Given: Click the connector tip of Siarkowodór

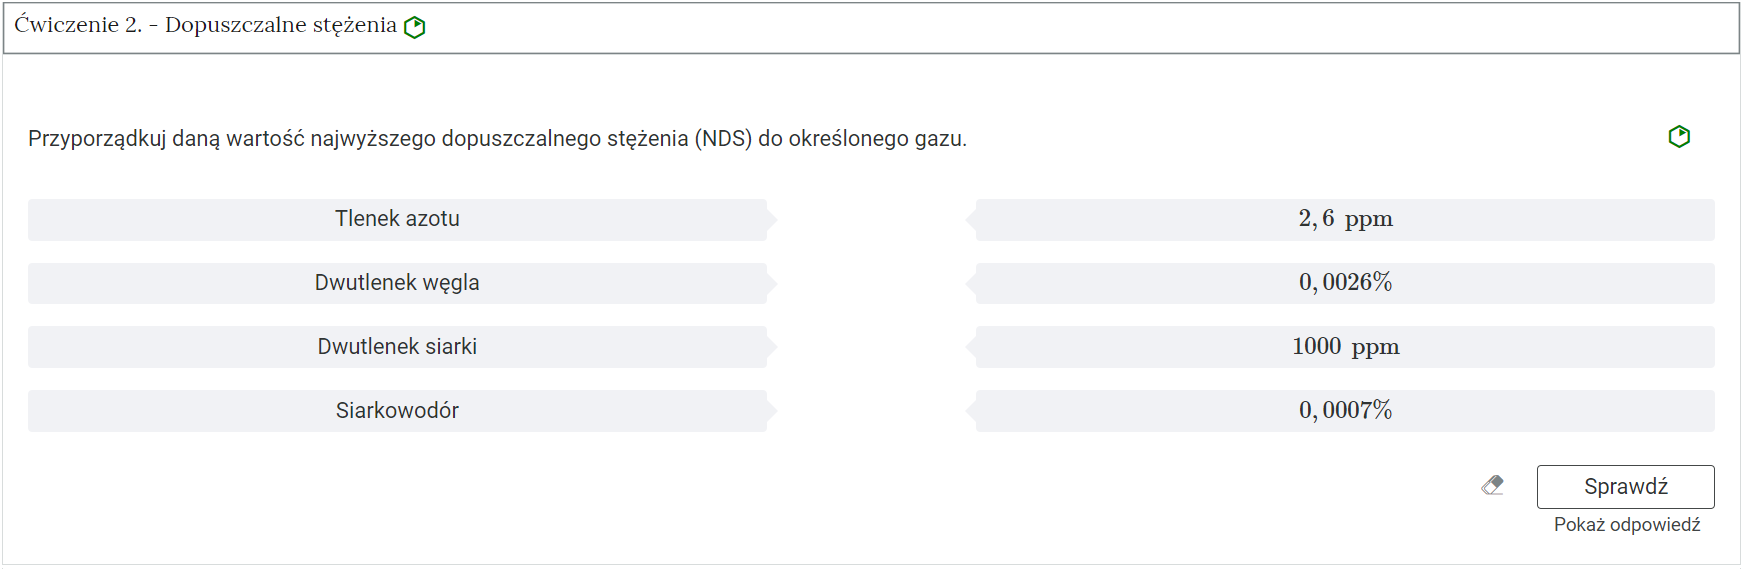Looking at the screenshot, I should point(772,411).
